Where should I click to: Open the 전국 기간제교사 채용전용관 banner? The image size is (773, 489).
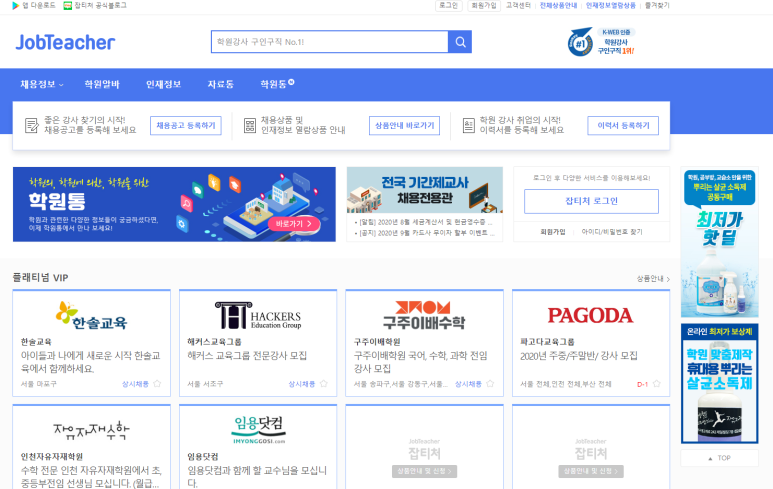click(x=424, y=190)
